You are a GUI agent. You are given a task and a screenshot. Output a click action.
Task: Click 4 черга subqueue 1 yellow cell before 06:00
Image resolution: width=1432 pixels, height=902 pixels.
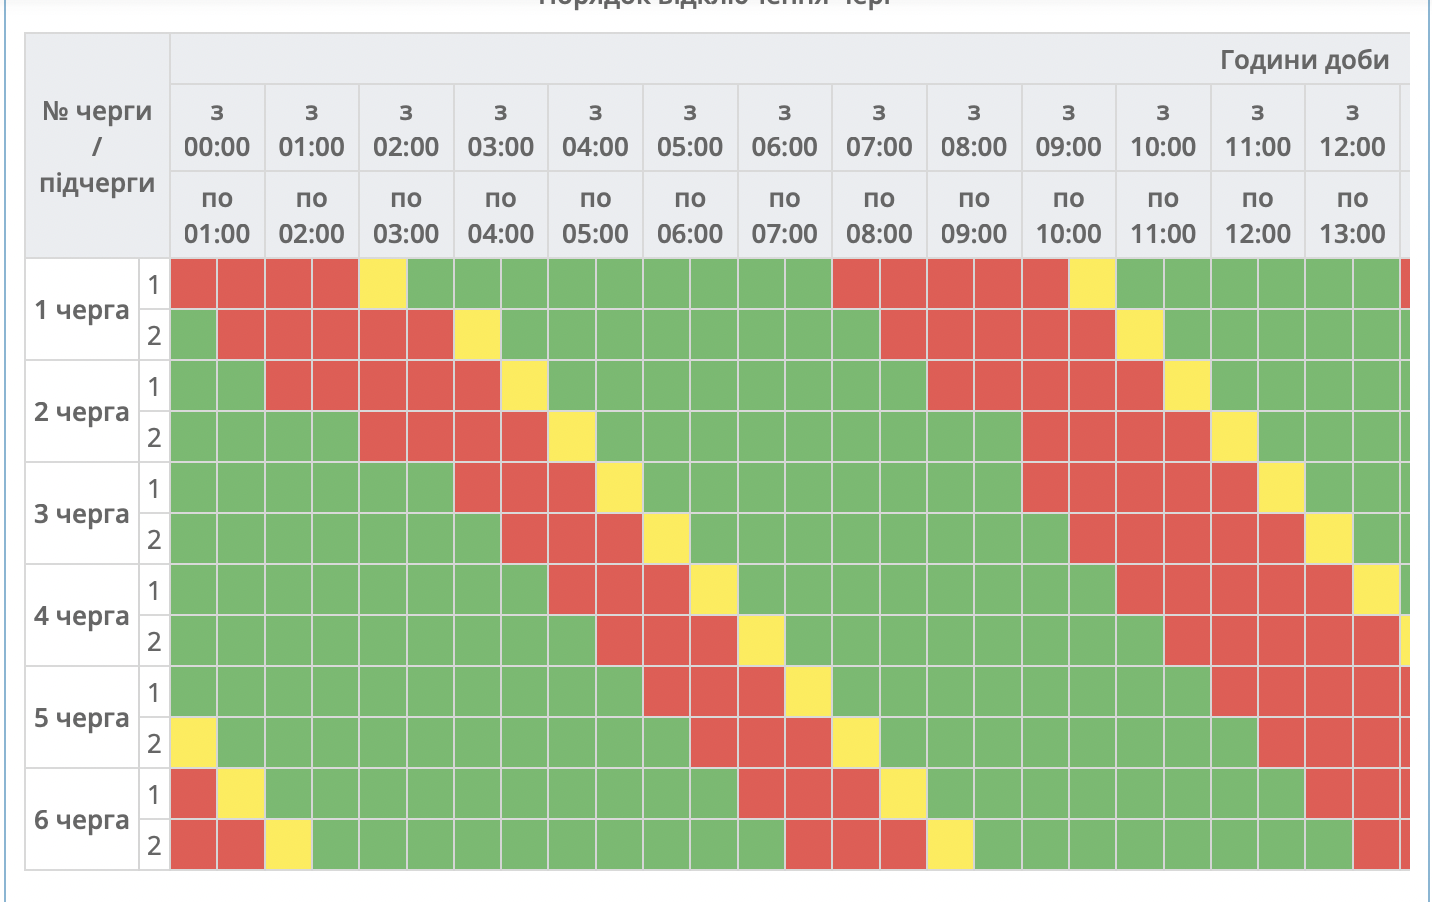(x=714, y=590)
